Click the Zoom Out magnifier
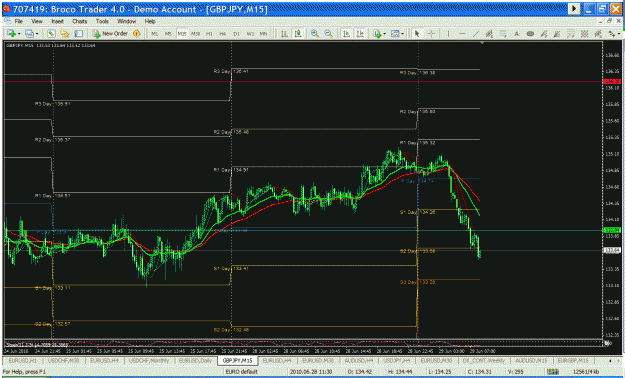Screen dimensions: 625x378 click(x=328, y=34)
